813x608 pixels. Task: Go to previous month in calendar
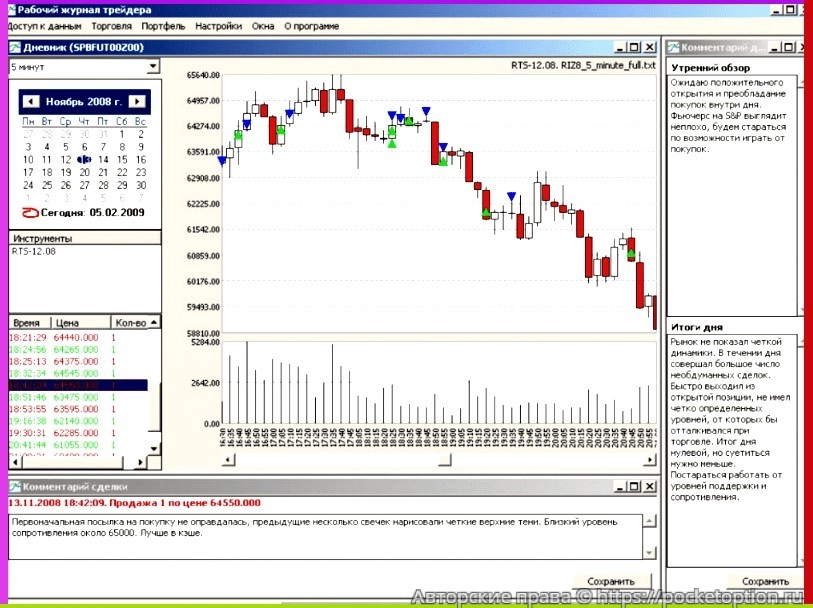click(31, 102)
